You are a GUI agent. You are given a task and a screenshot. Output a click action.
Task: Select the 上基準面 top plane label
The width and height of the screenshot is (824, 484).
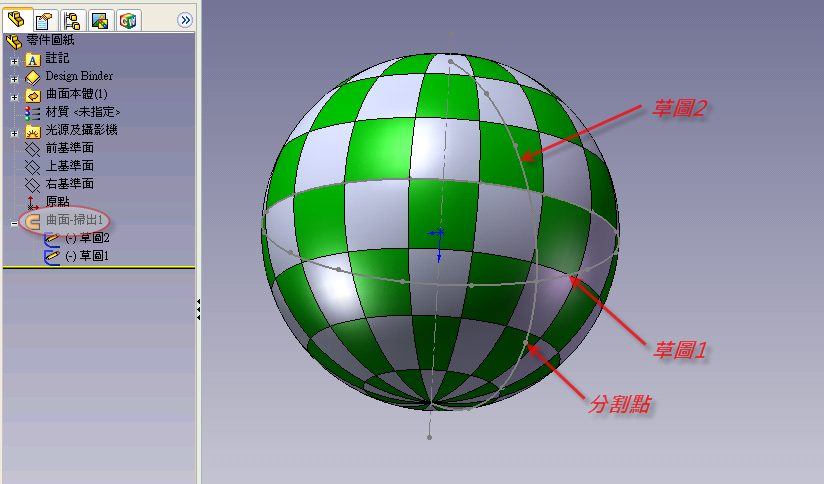coord(69,166)
